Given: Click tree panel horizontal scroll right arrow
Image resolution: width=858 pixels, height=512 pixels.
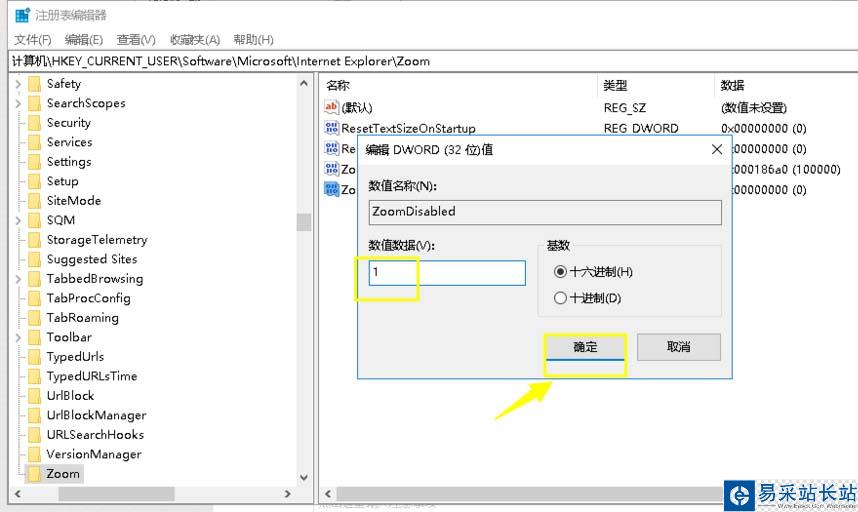Looking at the screenshot, I should [288, 493].
